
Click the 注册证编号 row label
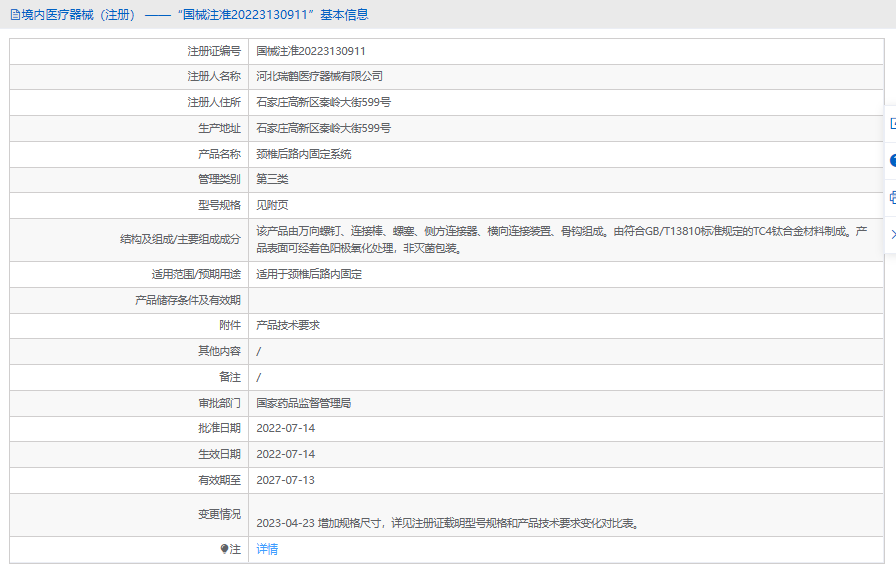tap(214, 51)
